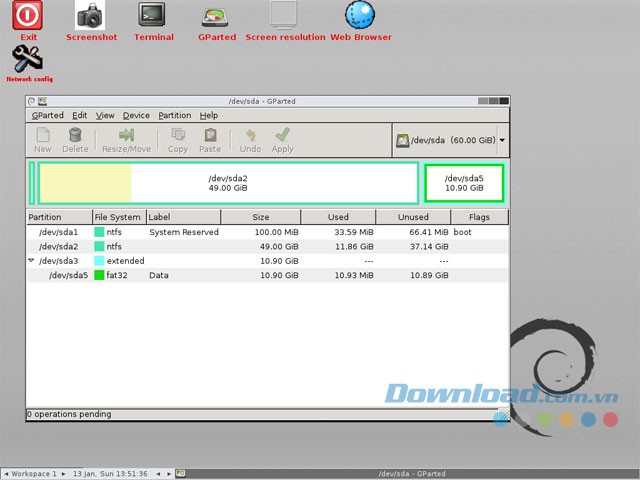Select the /dev/sda2 block in disk map
Viewport: 640px width, 480px height.
tap(228, 183)
